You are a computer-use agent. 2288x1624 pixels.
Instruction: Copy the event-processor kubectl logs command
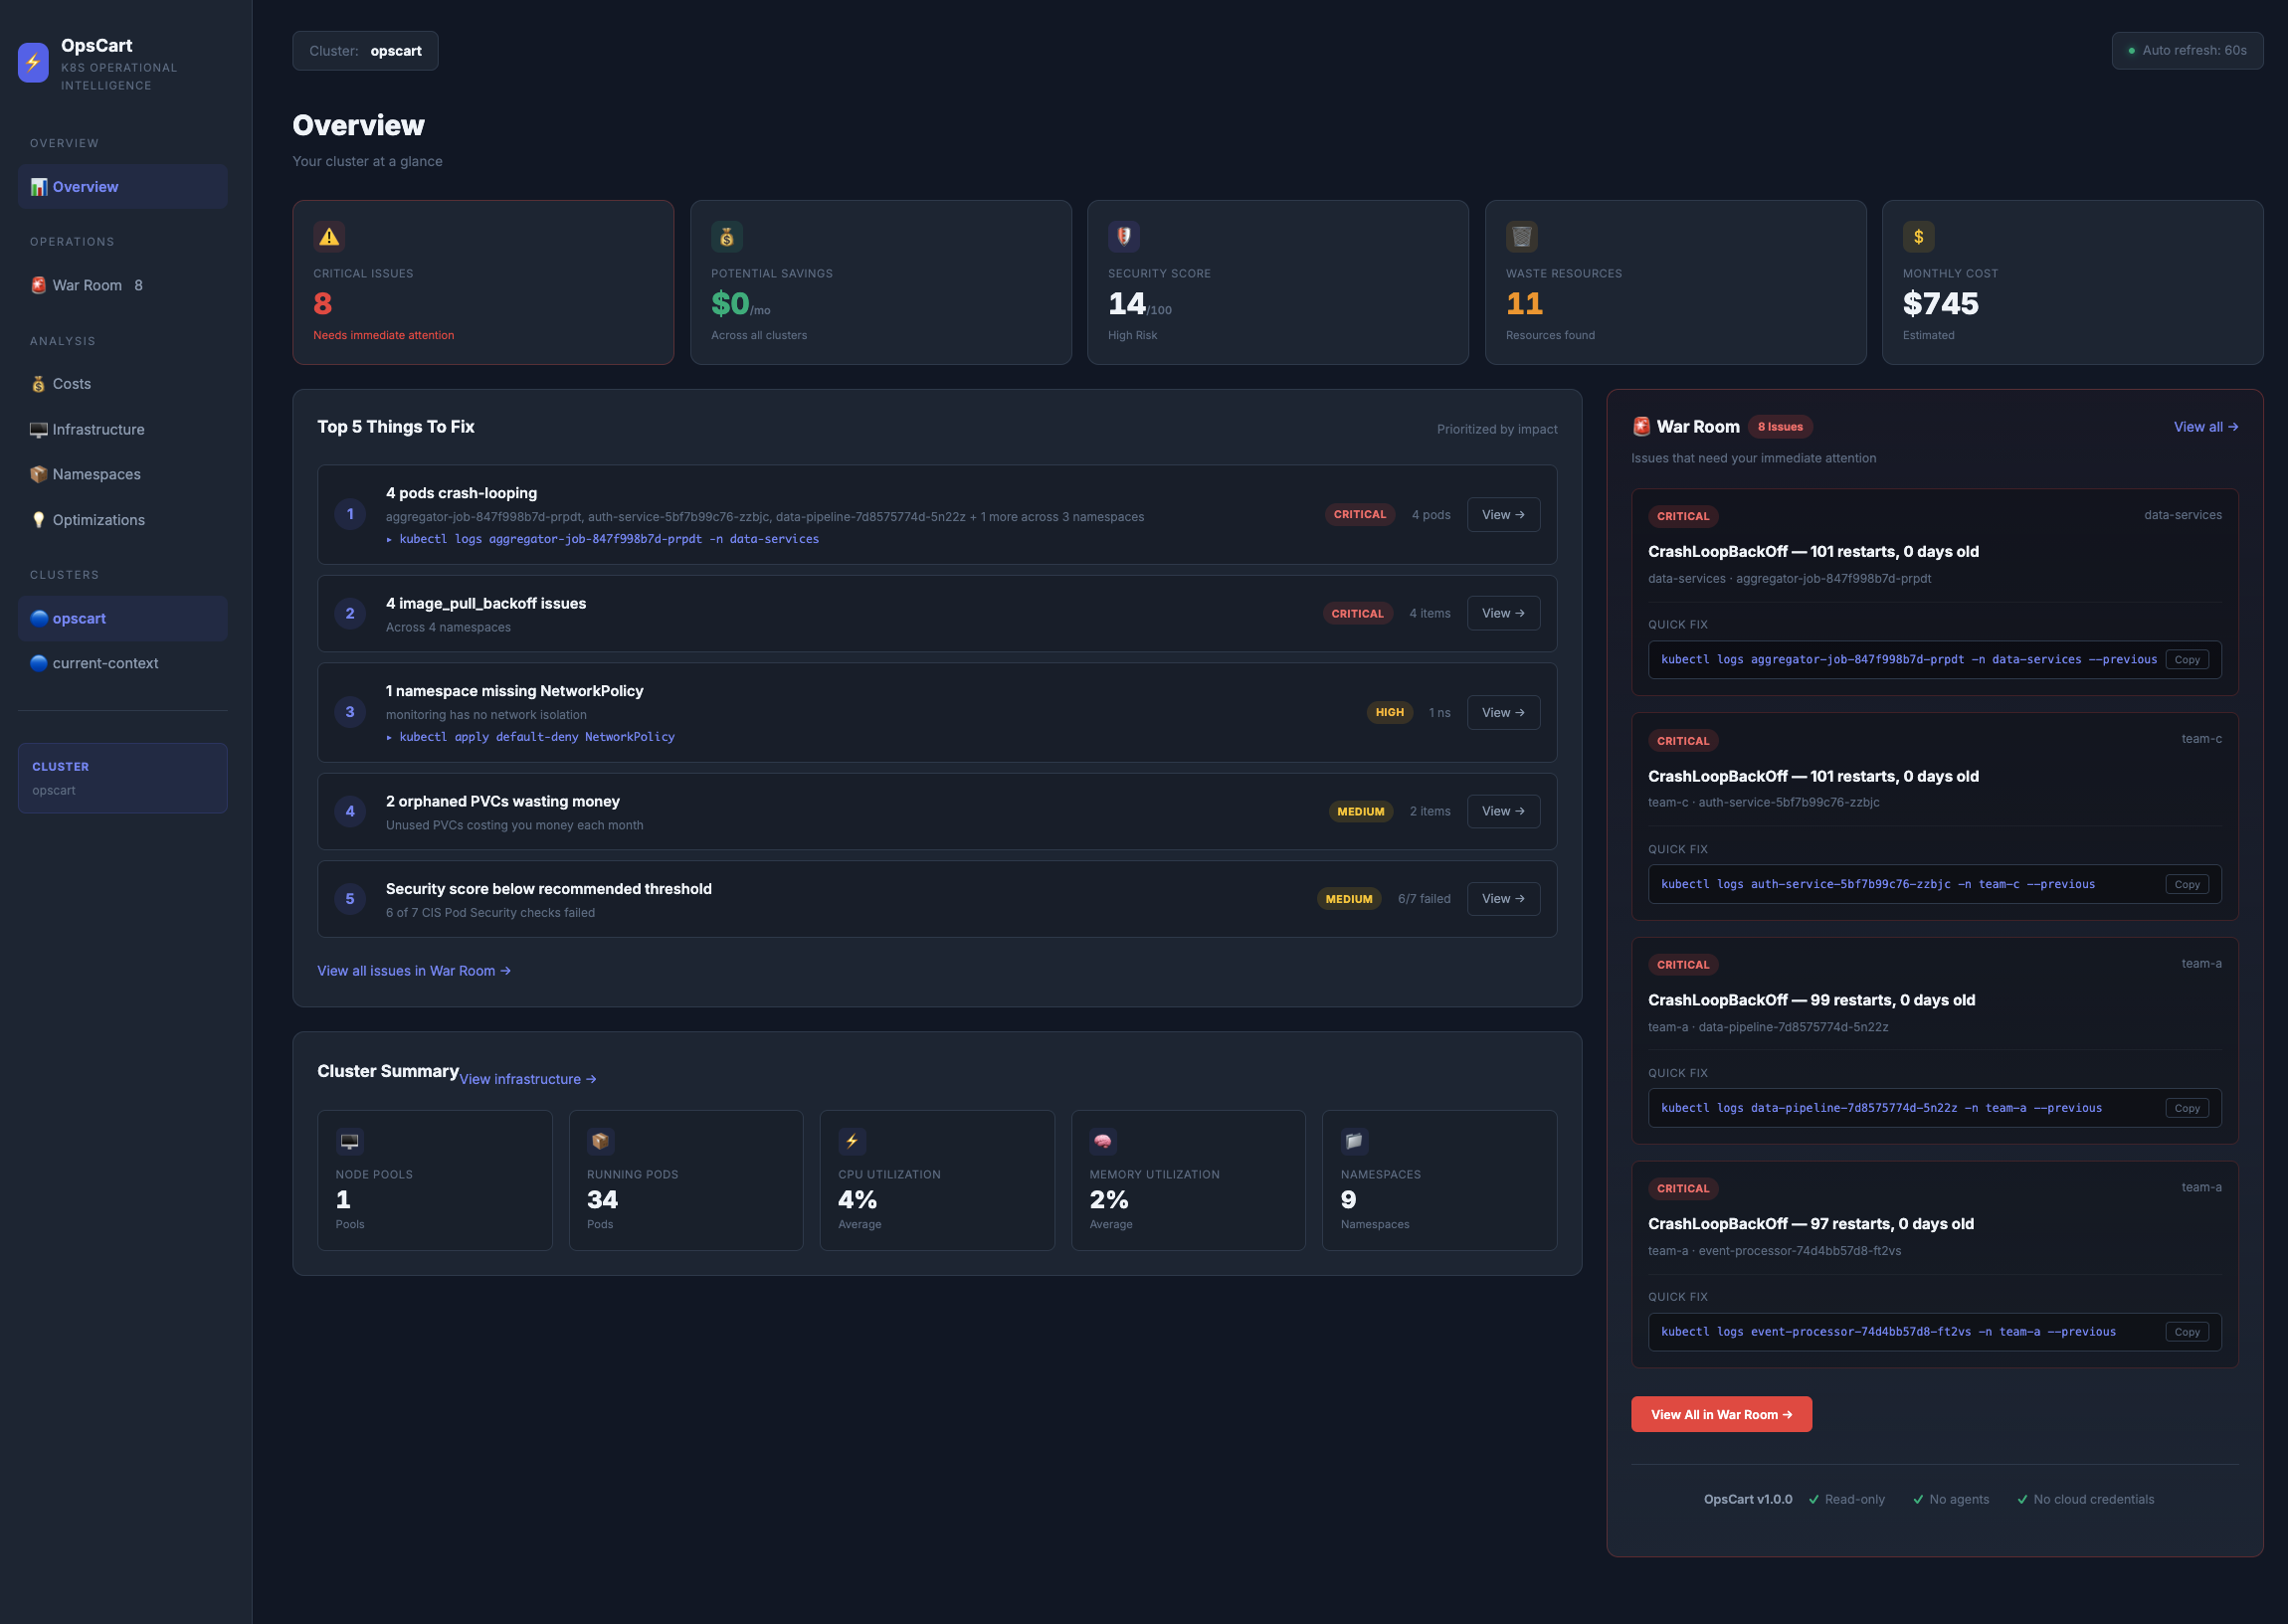[2187, 1332]
